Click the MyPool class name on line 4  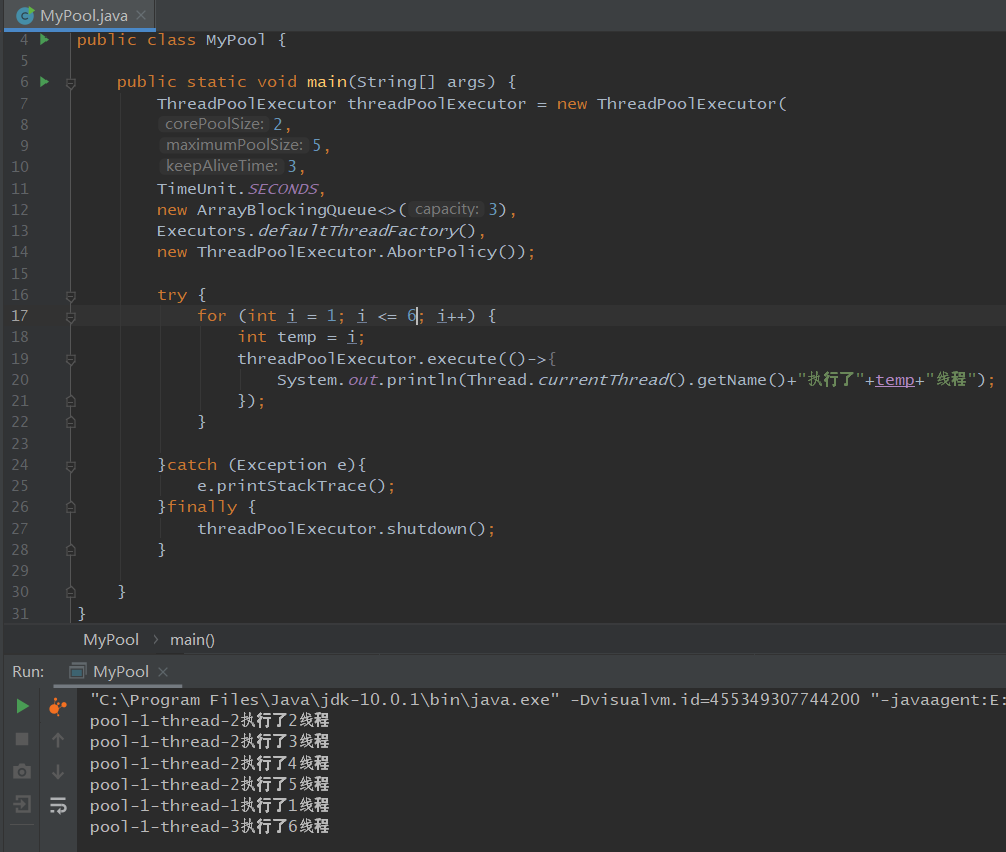click(235, 40)
